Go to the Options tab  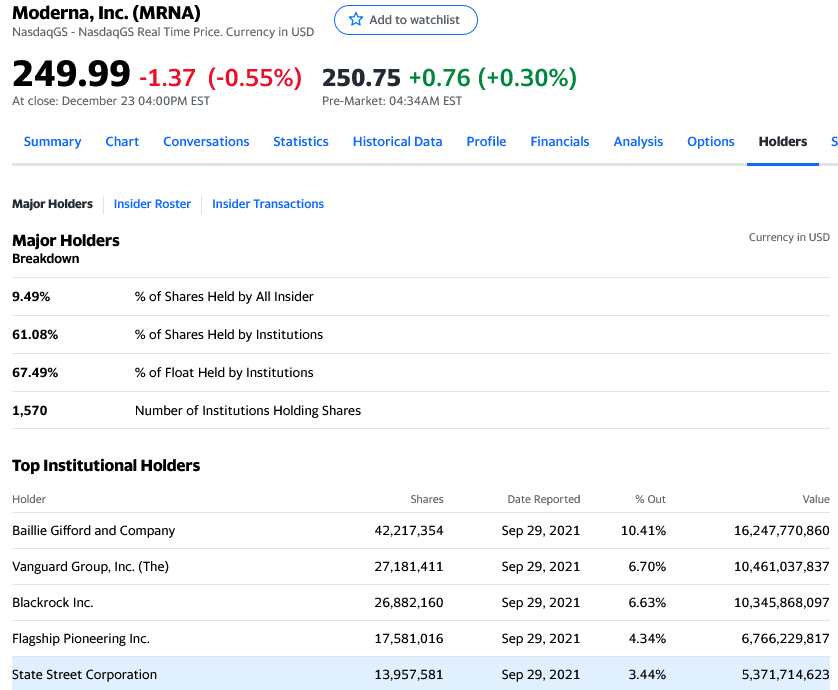coord(711,142)
